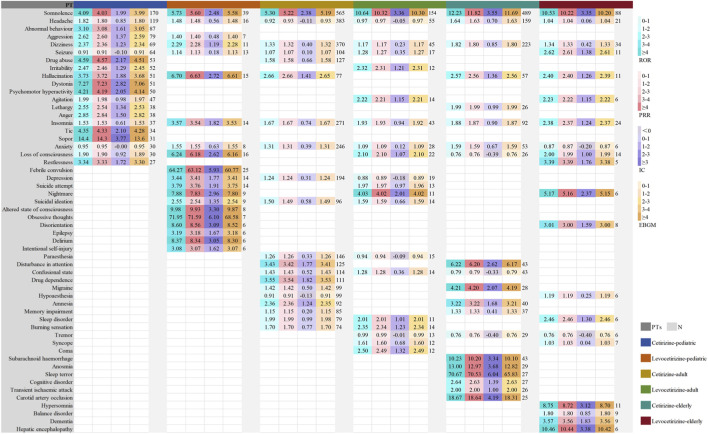Click the dark red Levocetirizine-elderly legend swatch

pos(645,421)
